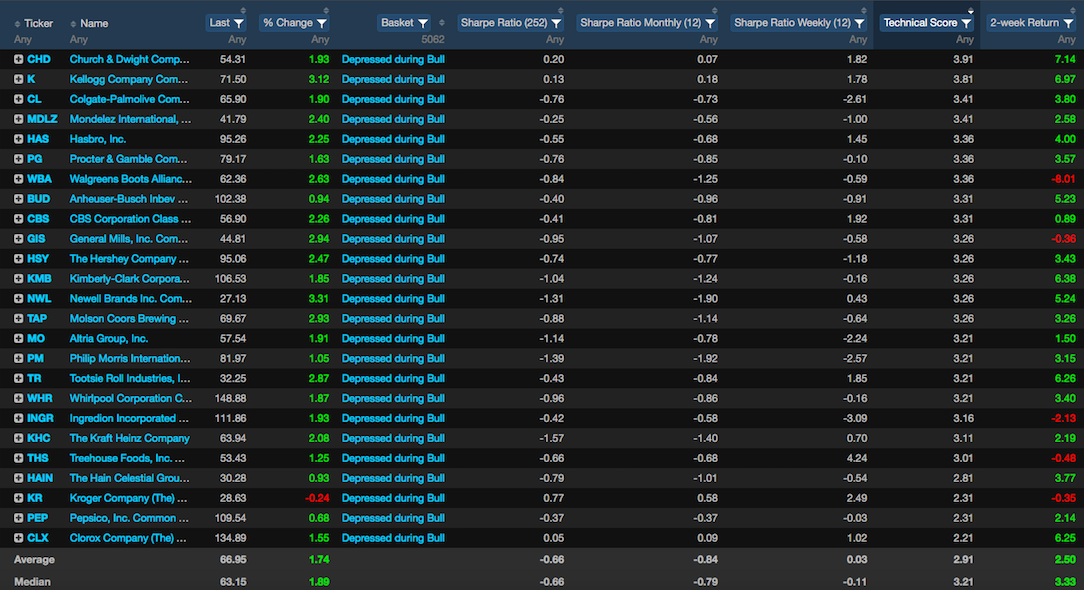Expand the CLX Clorox row
The height and width of the screenshot is (590, 1084).
point(19,538)
